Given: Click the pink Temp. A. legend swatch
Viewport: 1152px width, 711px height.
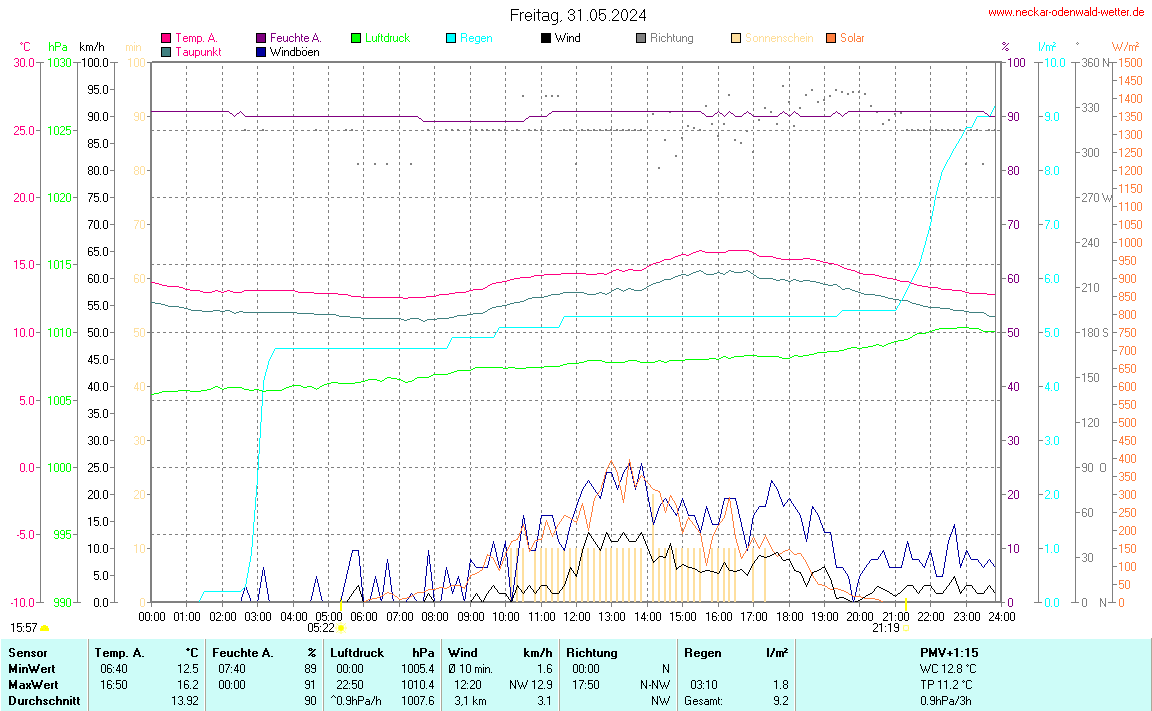Looking at the screenshot, I should [x=165, y=38].
